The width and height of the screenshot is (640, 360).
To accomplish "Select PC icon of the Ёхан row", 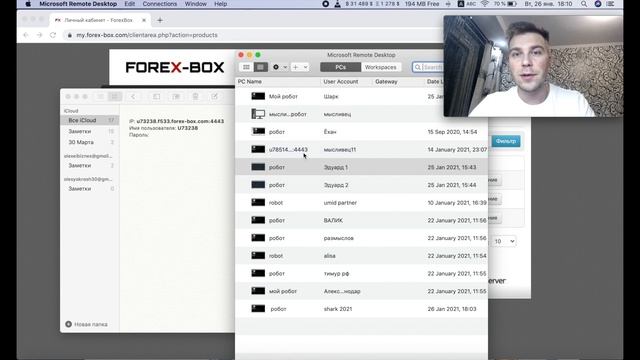I will click(x=258, y=131).
